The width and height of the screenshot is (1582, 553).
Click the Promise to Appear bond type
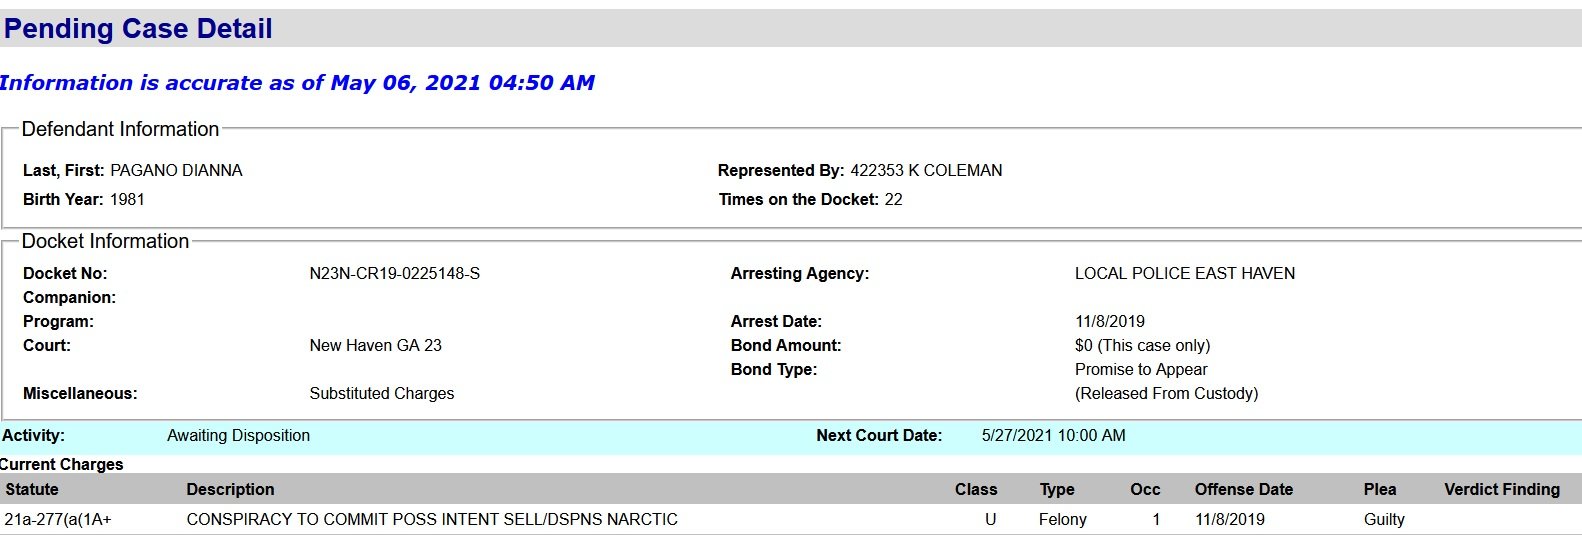(1141, 369)
